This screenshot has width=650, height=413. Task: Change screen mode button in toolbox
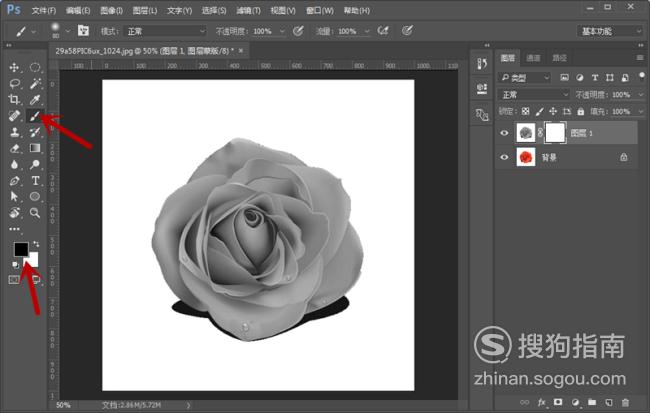[36, 280]
